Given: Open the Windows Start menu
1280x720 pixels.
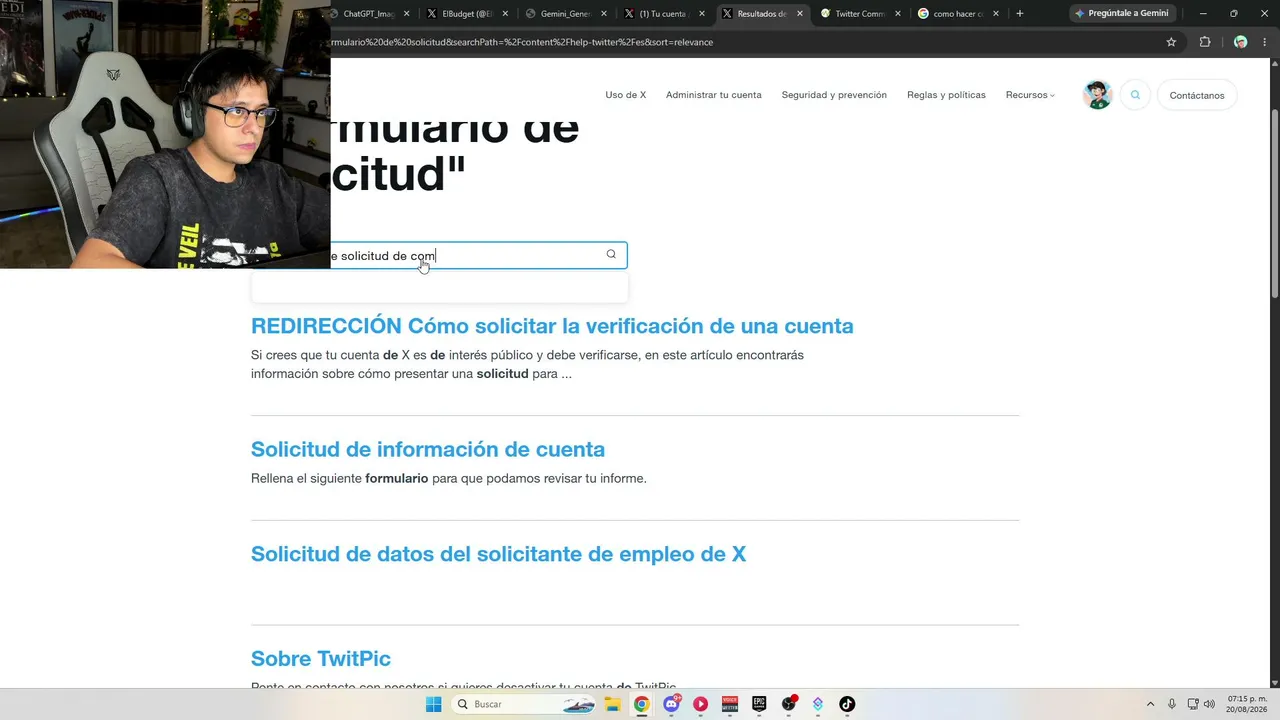Looking at the screenshot, I should click(434, 704).
